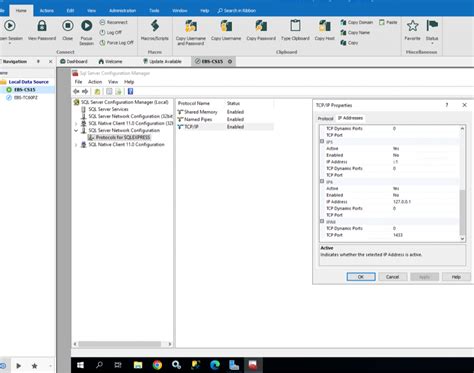This screenshot has height=373, width=474.
Task: Switch to the Welcome tab
Action: pyautogui.click(x=110, y=61)
